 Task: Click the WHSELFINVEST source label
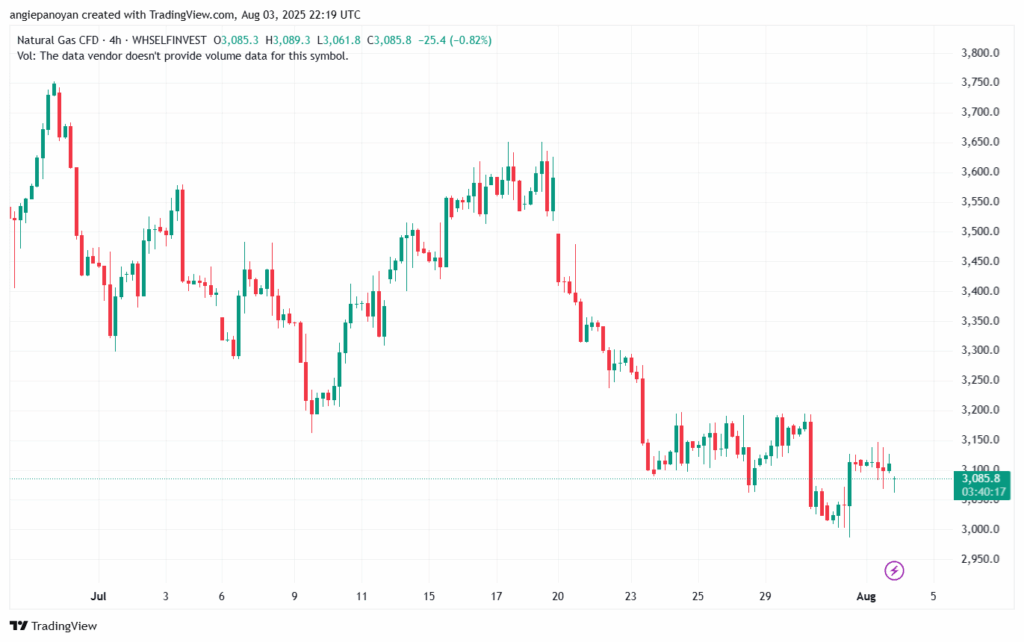169,40
